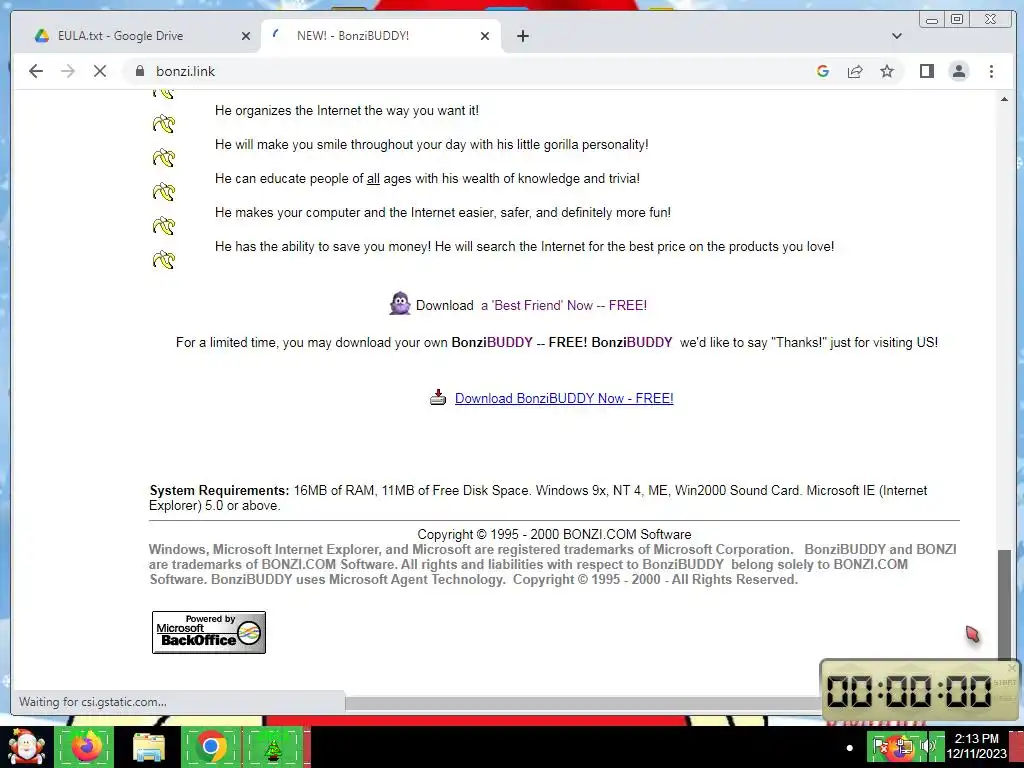1024x768 pixels.
Task: View site information via the lock icon
Action: 140,71
